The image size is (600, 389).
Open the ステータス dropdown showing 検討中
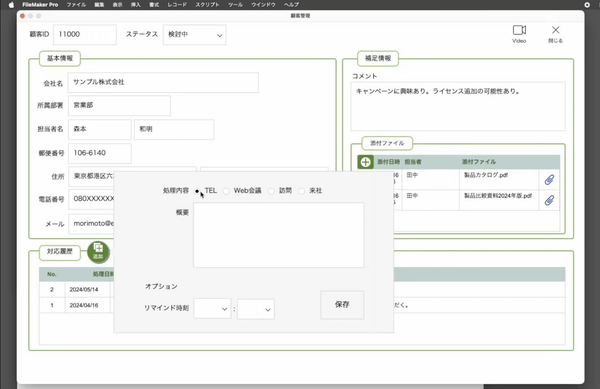pyautogui.click(x=194, y=35)
